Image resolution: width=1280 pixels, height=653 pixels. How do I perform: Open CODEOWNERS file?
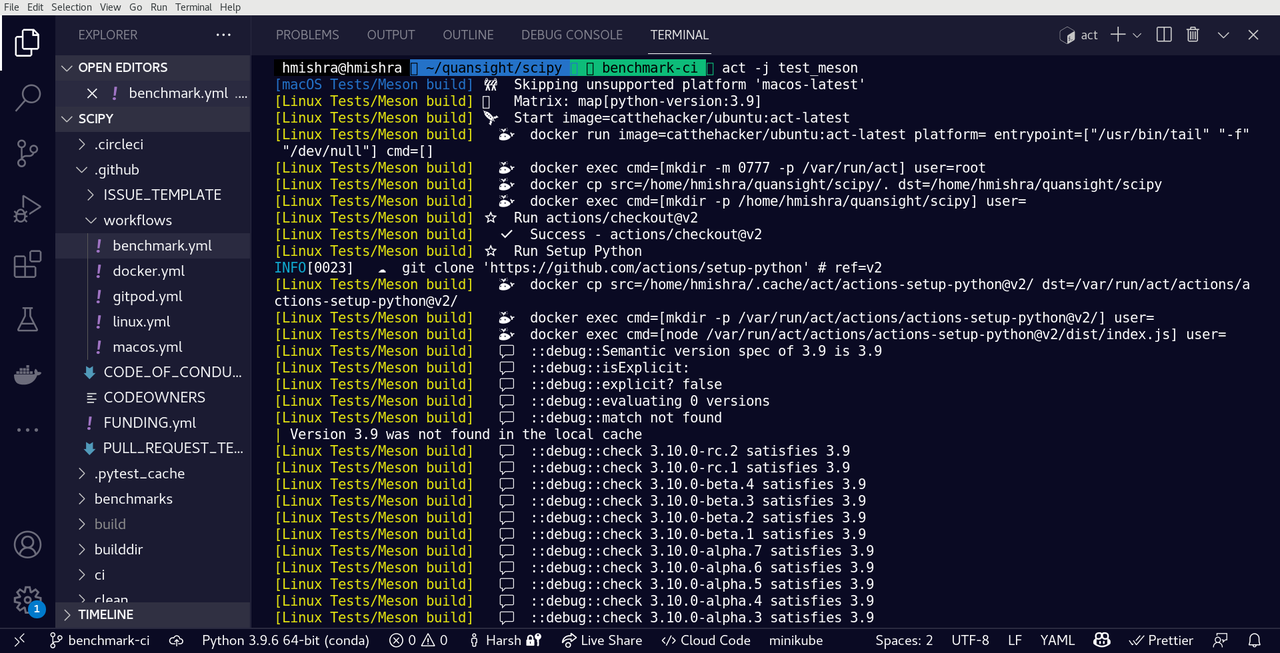(x=153, y=398)
